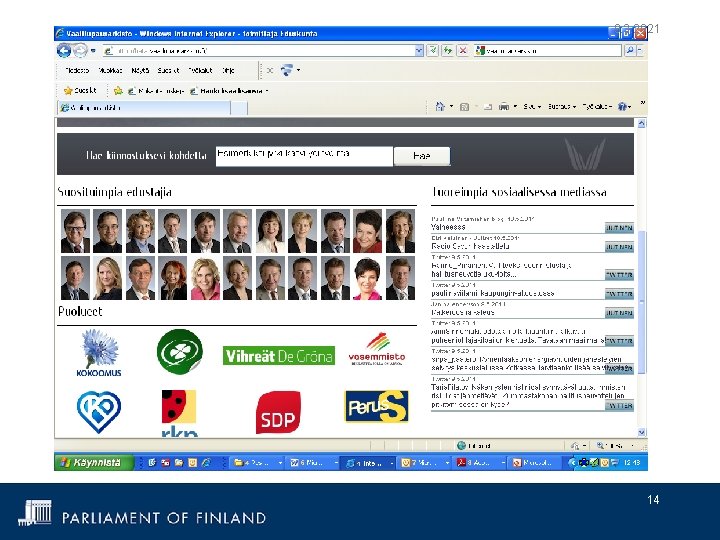Click the Internet Explorer quick launch icon
Screen dimensions: 720x540
[x=205, y=463]
